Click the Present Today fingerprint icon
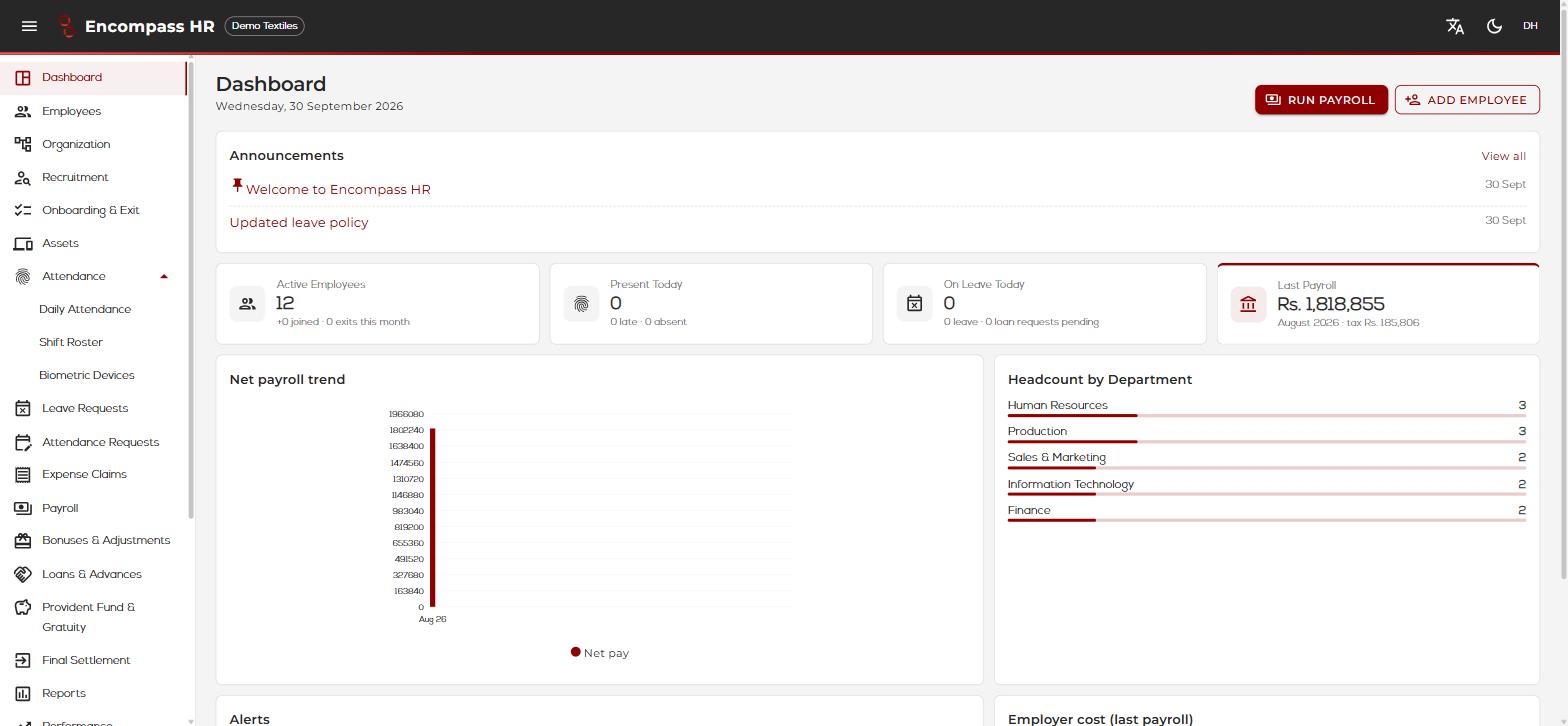 (x=581, y=304)
